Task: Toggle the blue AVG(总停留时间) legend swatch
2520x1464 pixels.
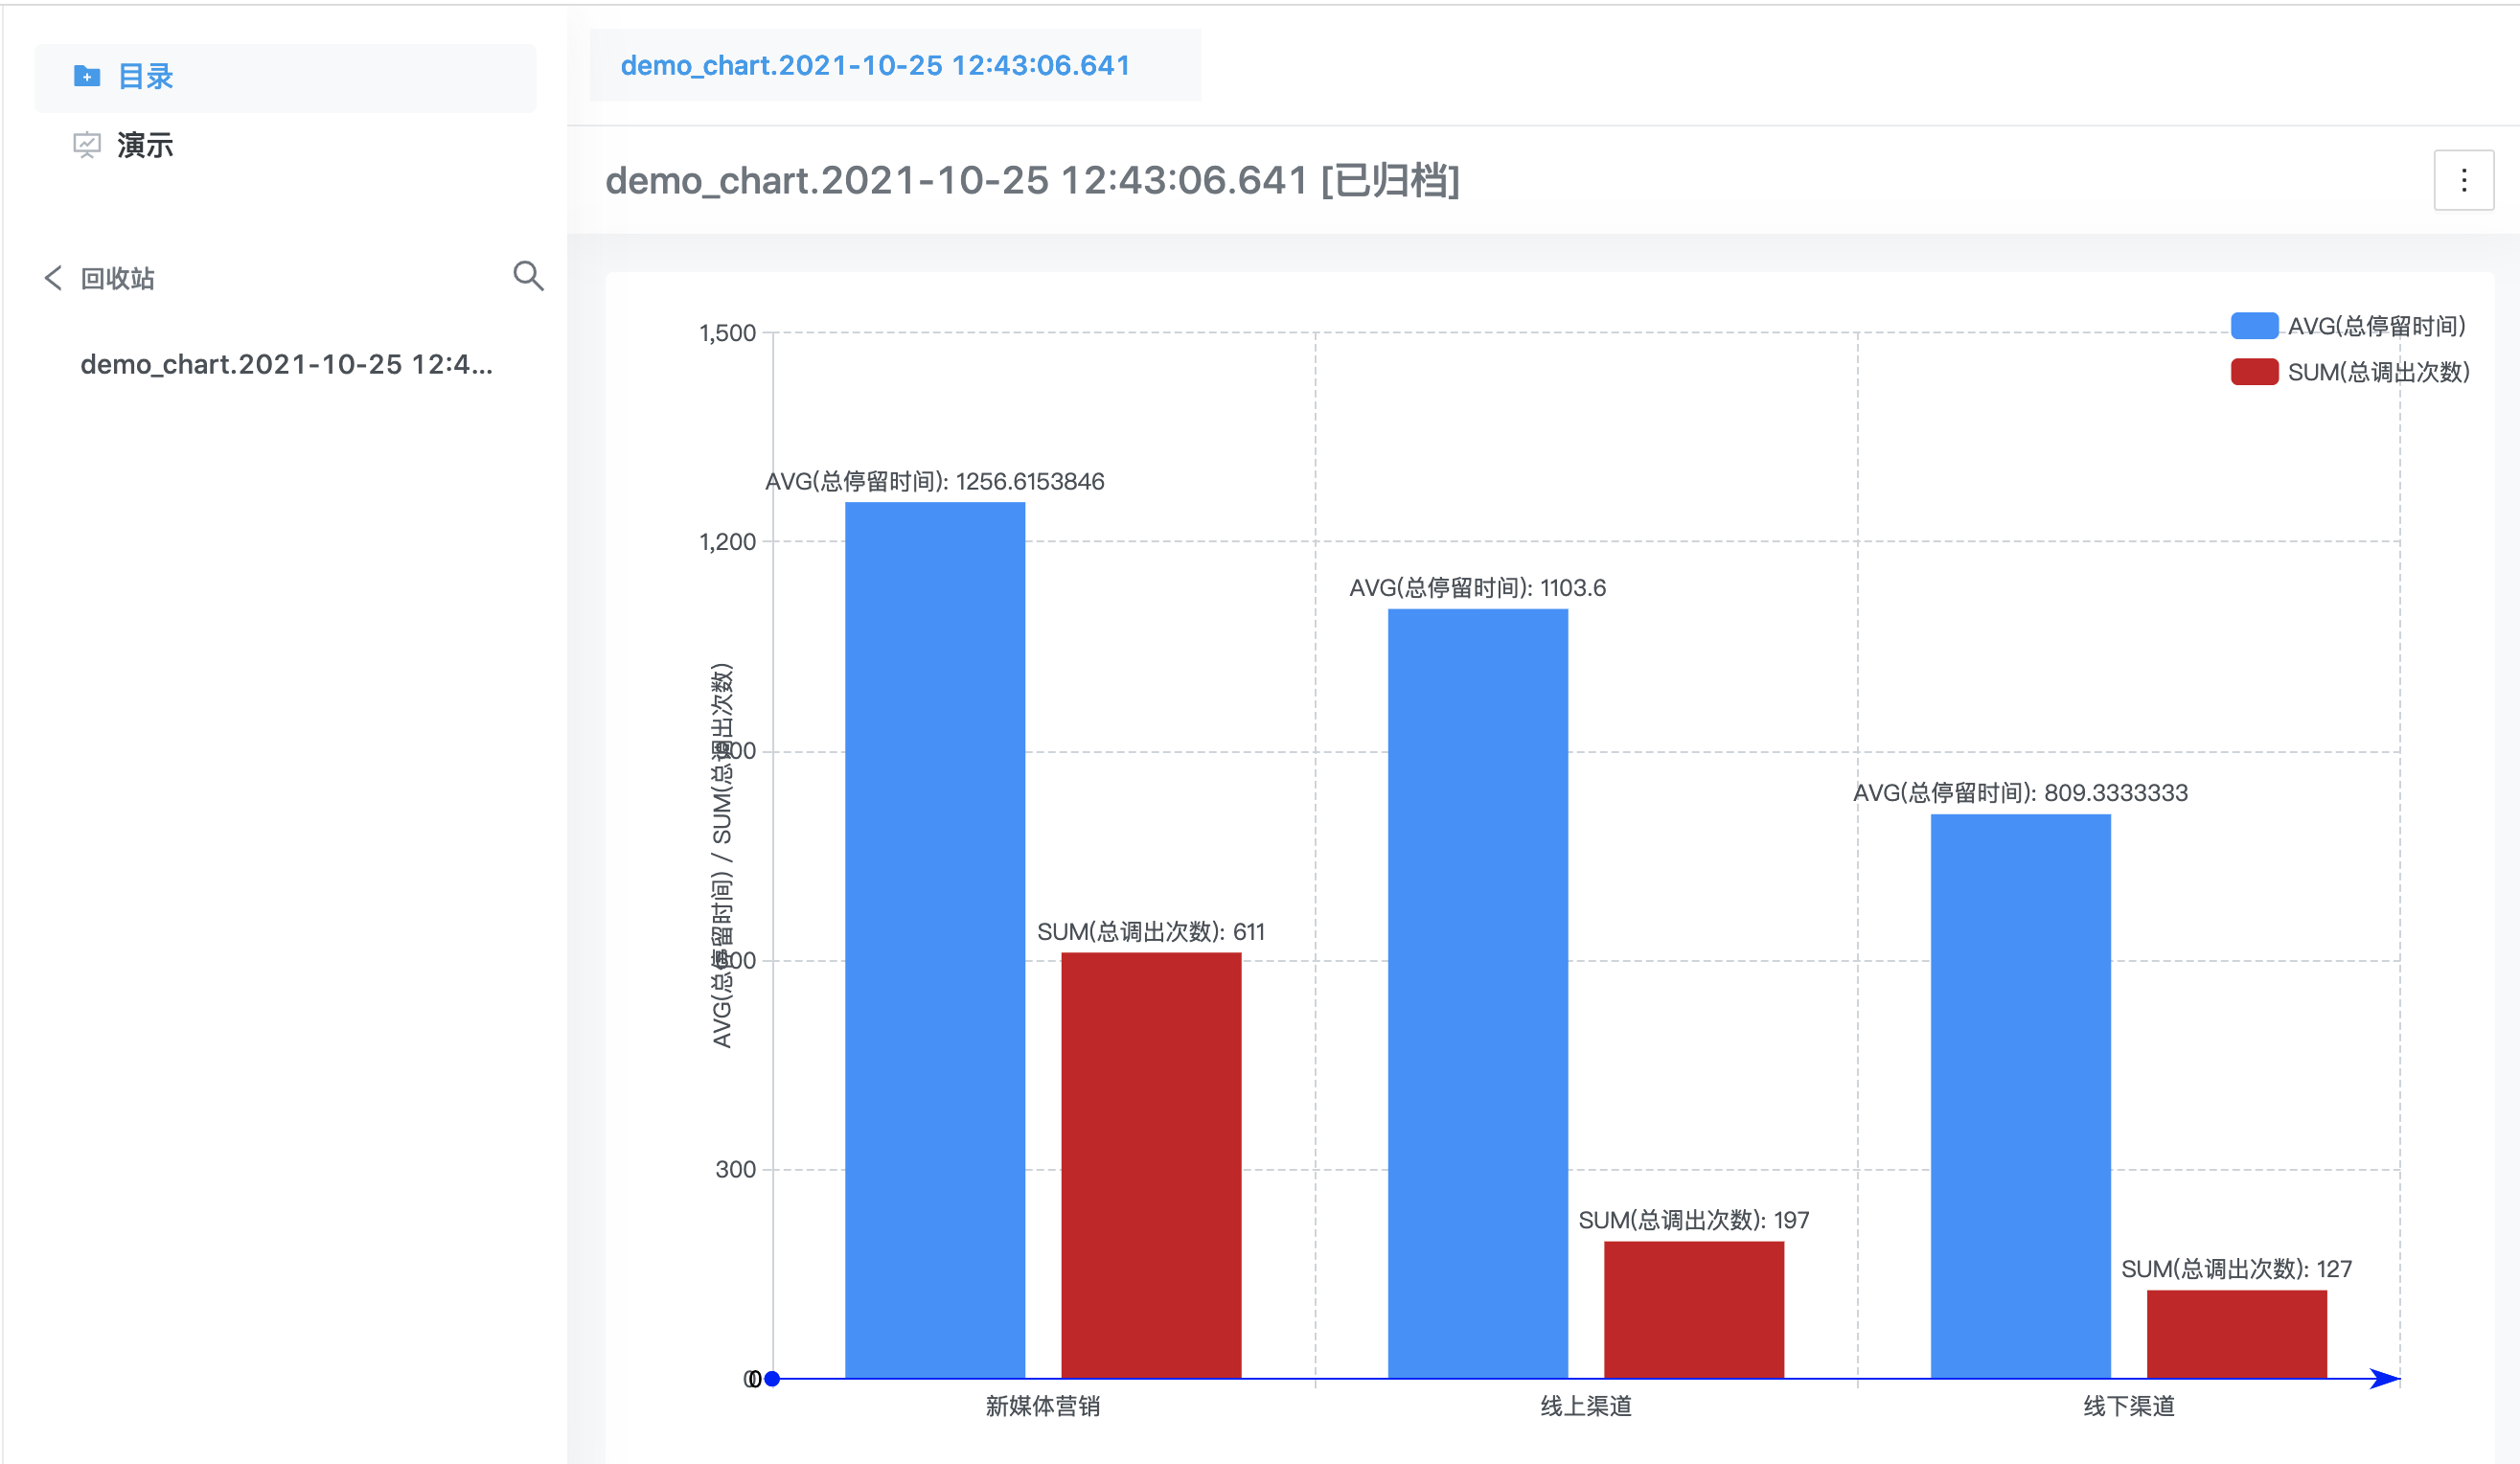Action: (2254, 326)
